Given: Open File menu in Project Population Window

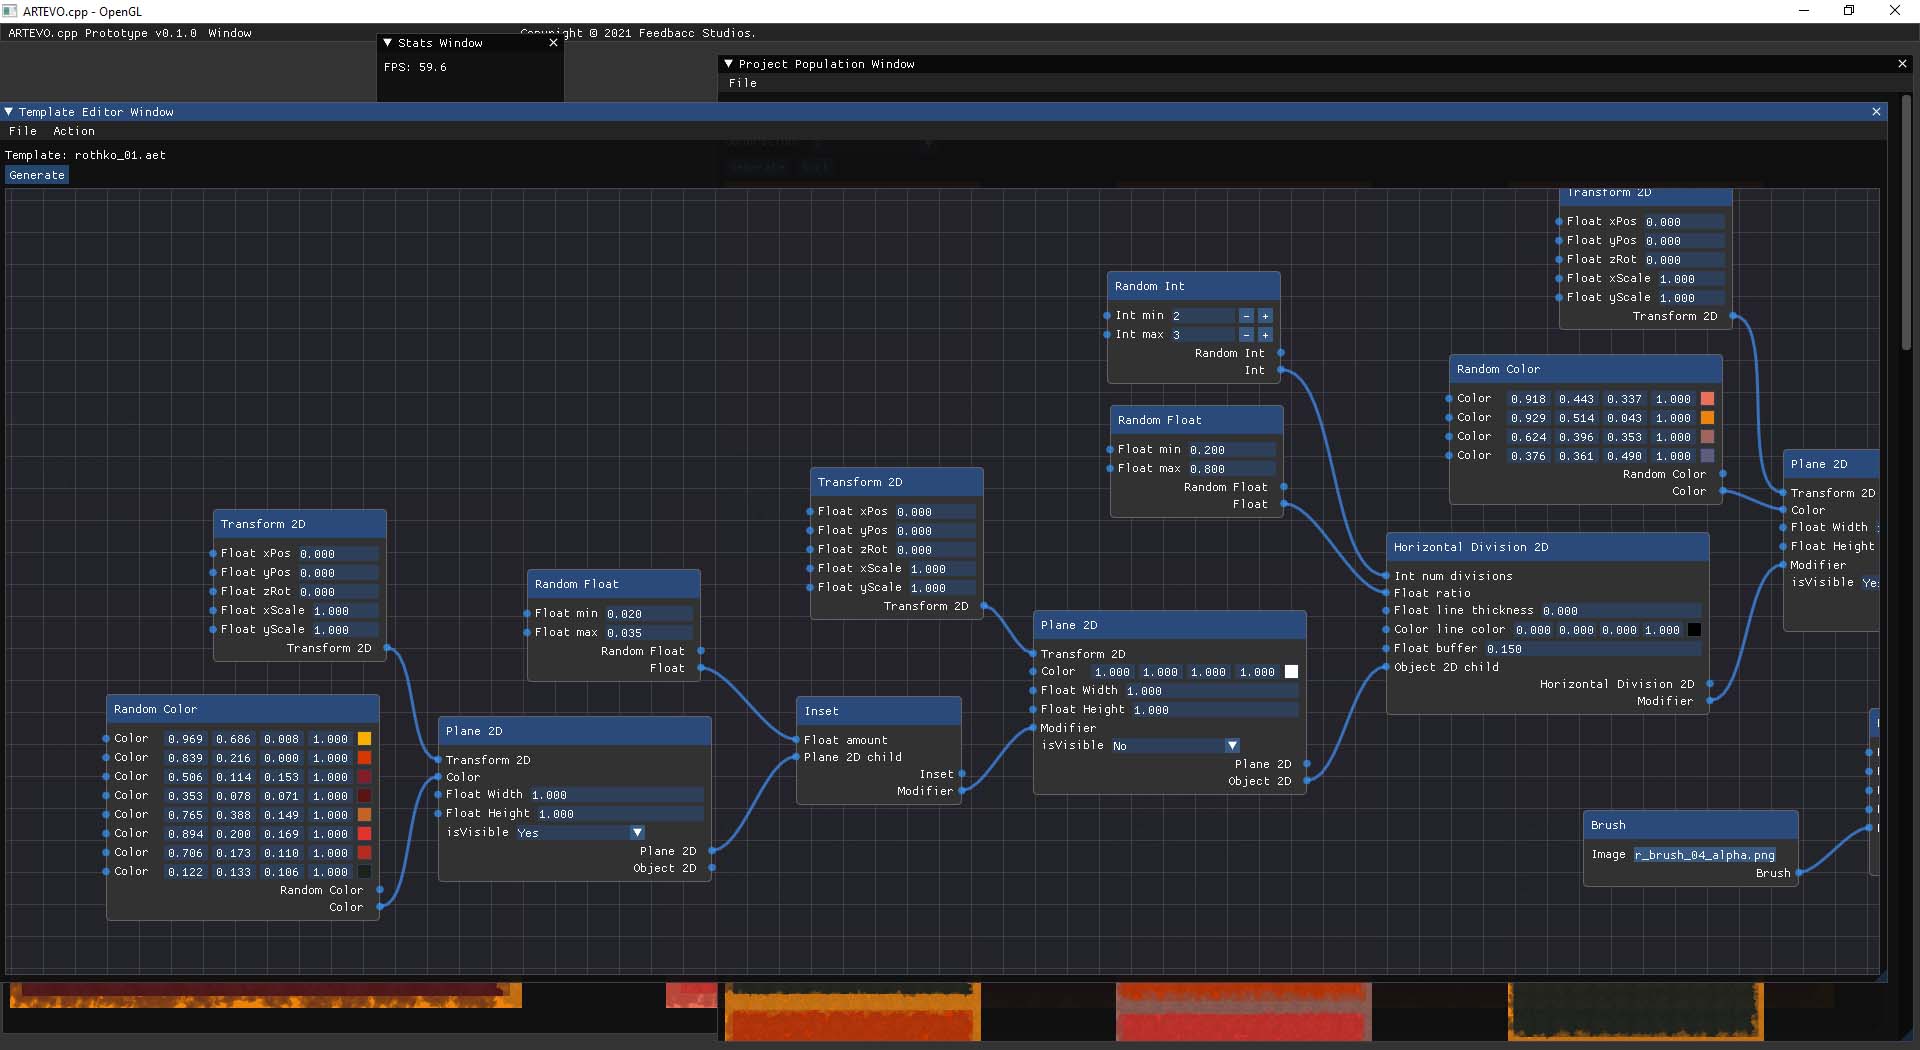Looking at the screenshot, I should point(742,83).
